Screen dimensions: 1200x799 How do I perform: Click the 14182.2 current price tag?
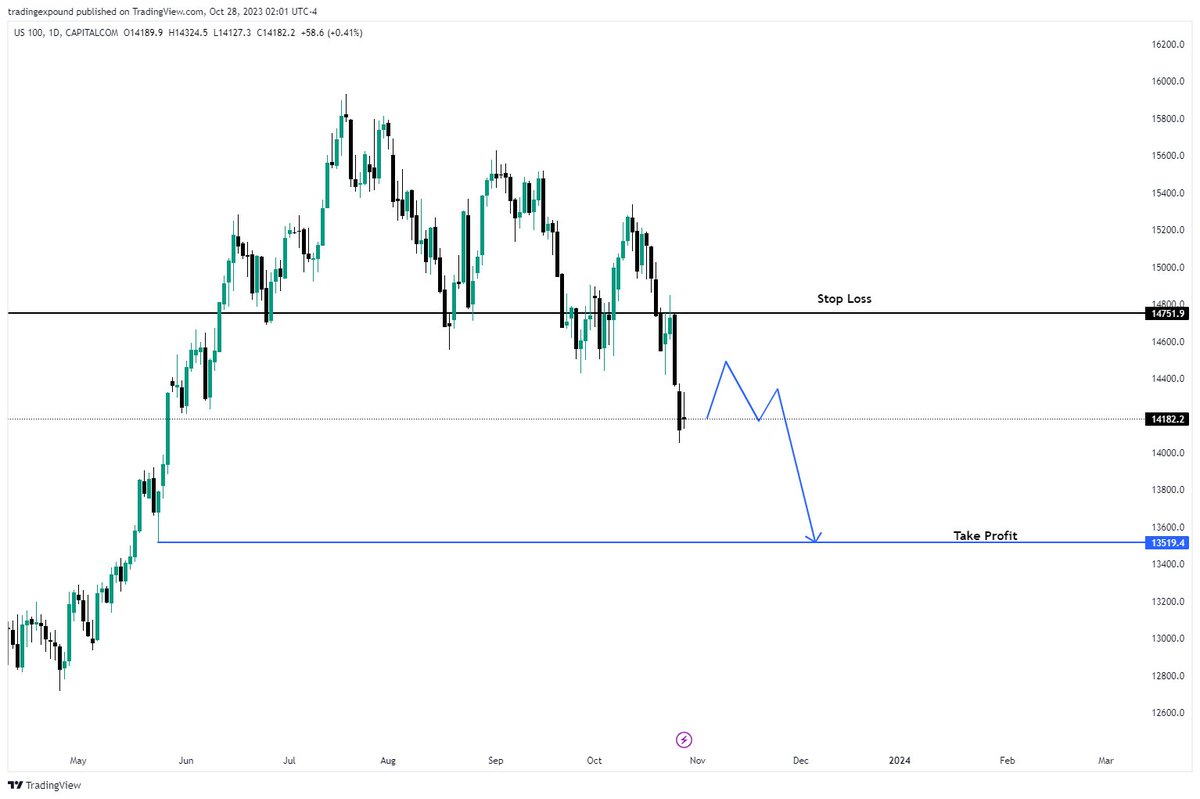pyautogui.click(x=1165, y=419)
